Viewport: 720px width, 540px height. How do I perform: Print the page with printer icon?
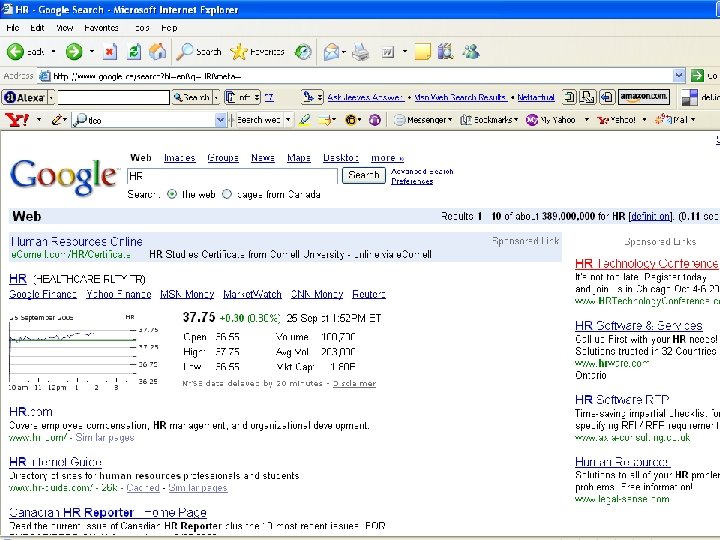click(361, 52)
